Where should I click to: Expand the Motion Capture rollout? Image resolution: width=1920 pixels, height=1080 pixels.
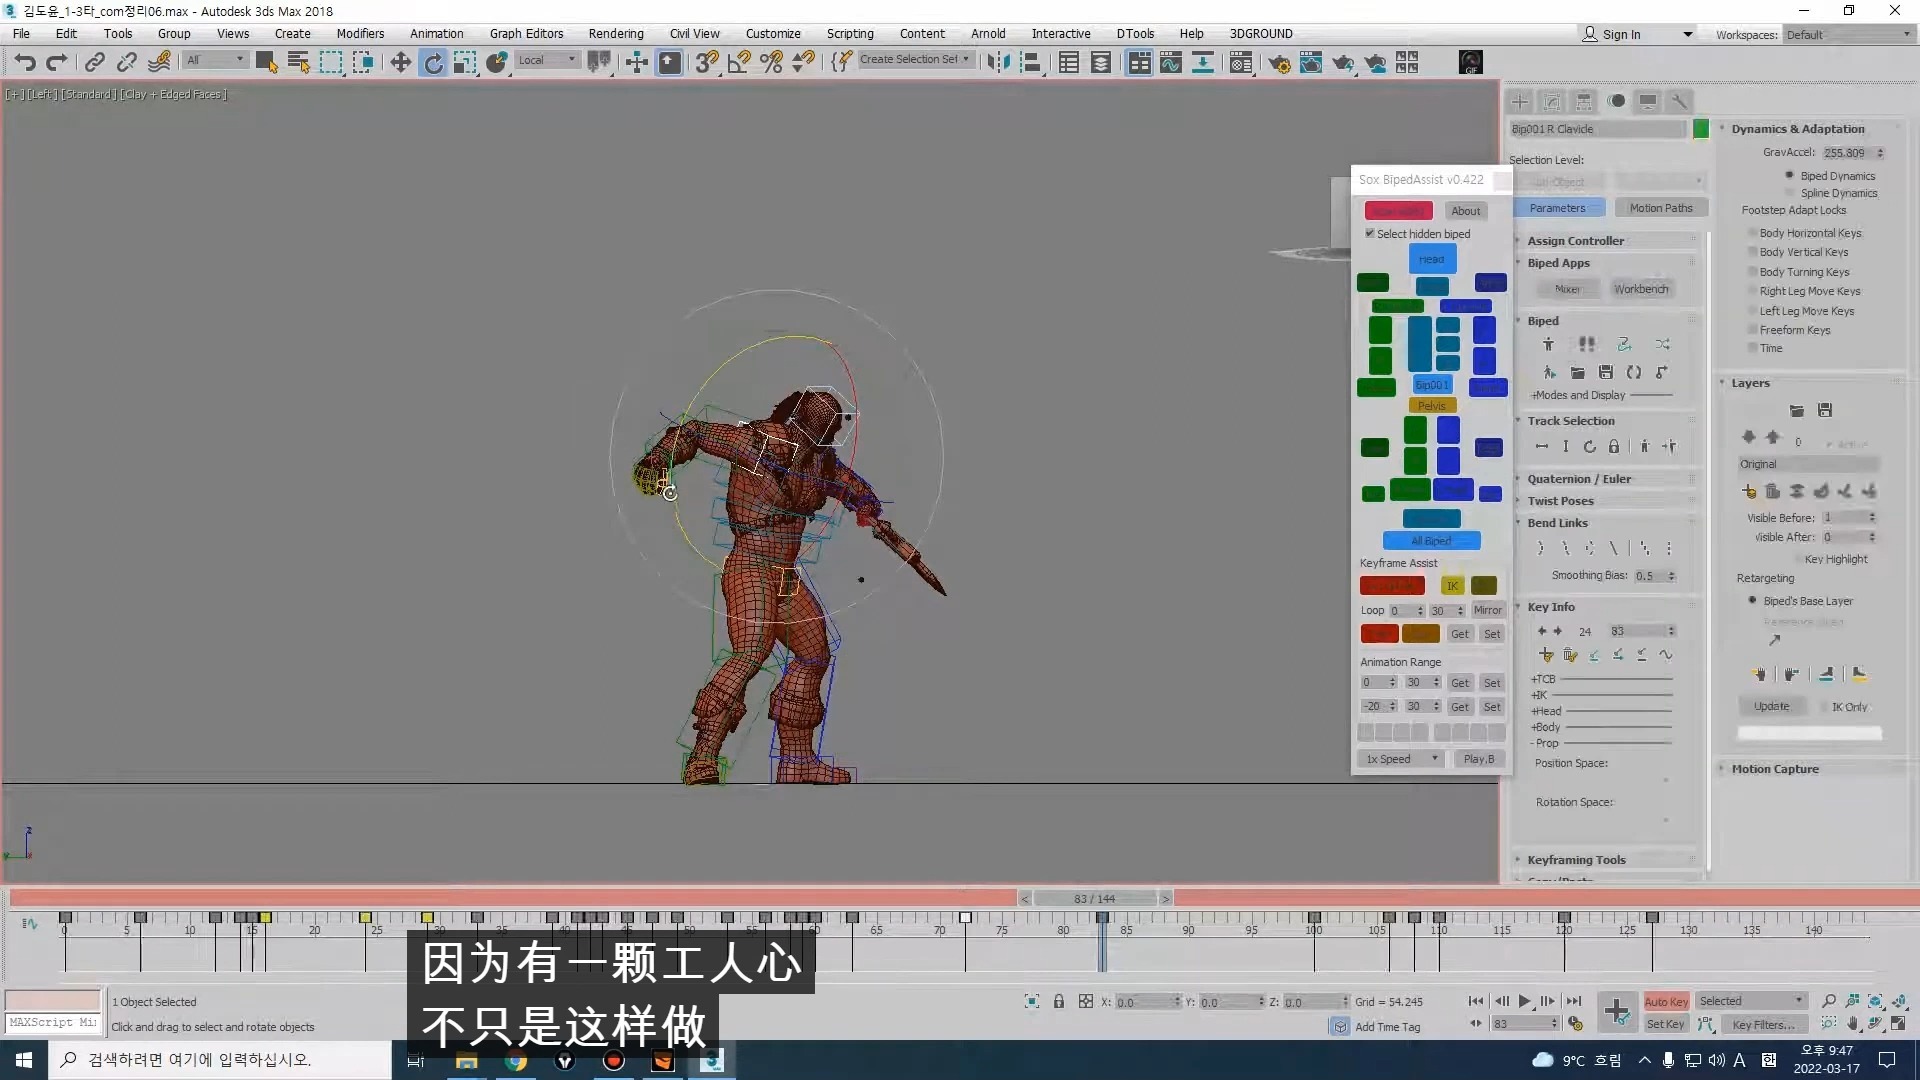1775,769
